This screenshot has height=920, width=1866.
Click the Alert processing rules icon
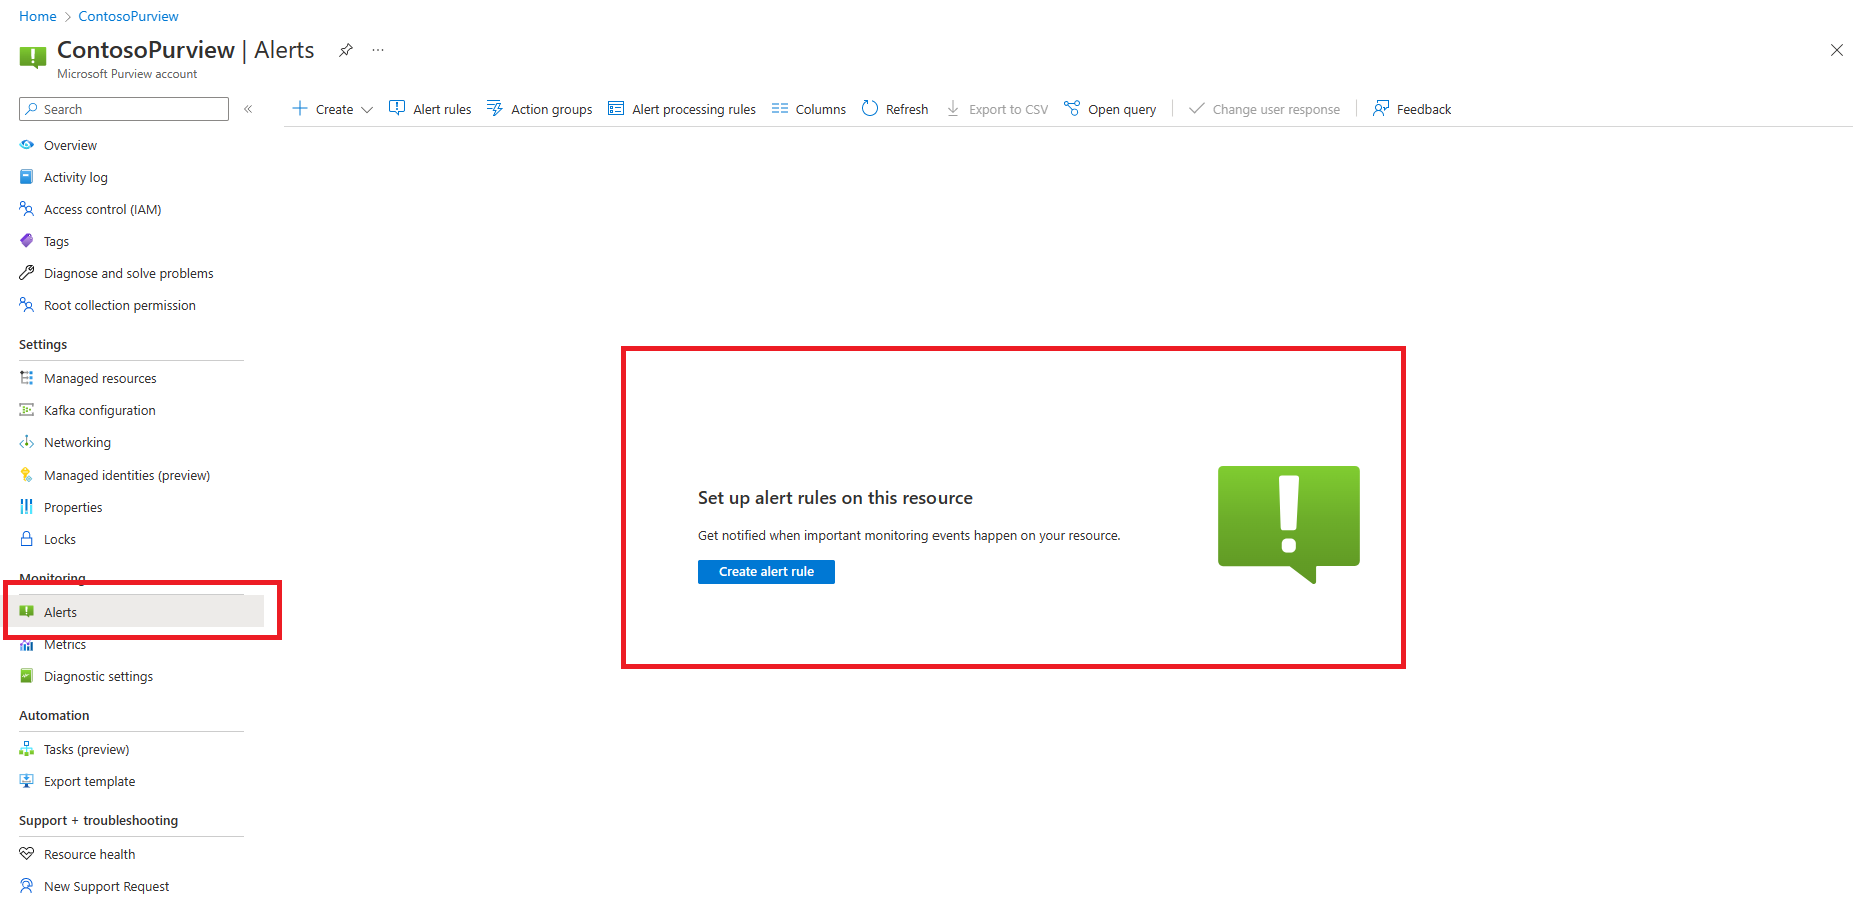point(616,108)
